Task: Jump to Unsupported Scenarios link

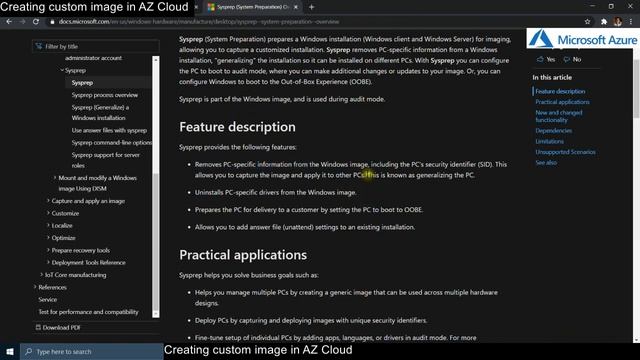Action: 565,152
